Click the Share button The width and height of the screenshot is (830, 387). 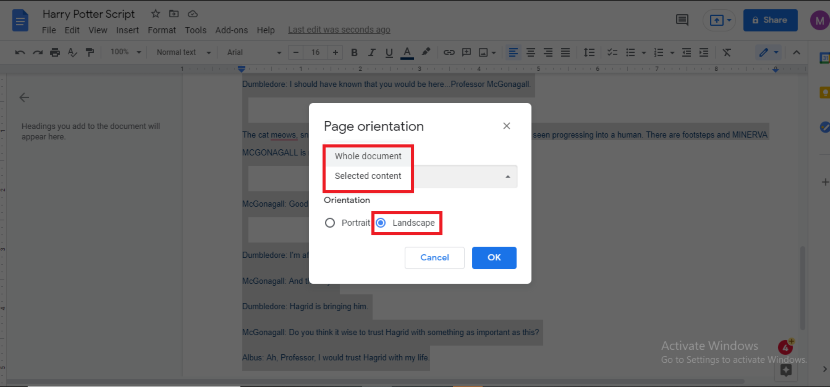pos(770,20)
